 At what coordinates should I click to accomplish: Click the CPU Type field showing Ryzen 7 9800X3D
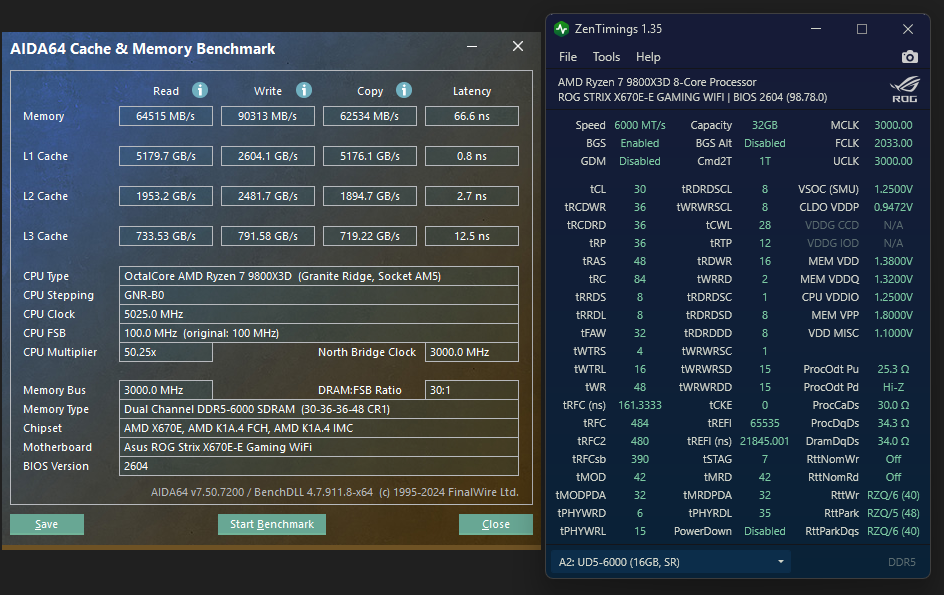[318, 276]
